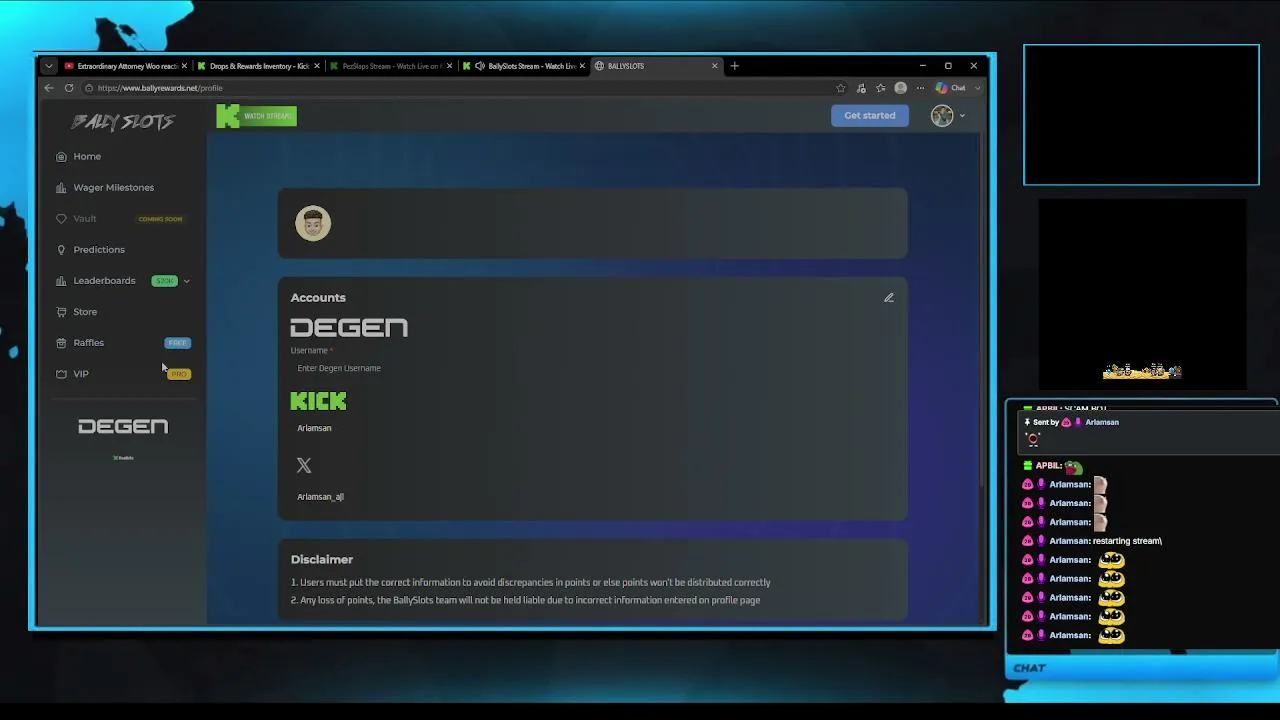Screen dimensions: 1280x720
Task: Click the bookmark star icon in address bar
Action: tap(840, 88)
